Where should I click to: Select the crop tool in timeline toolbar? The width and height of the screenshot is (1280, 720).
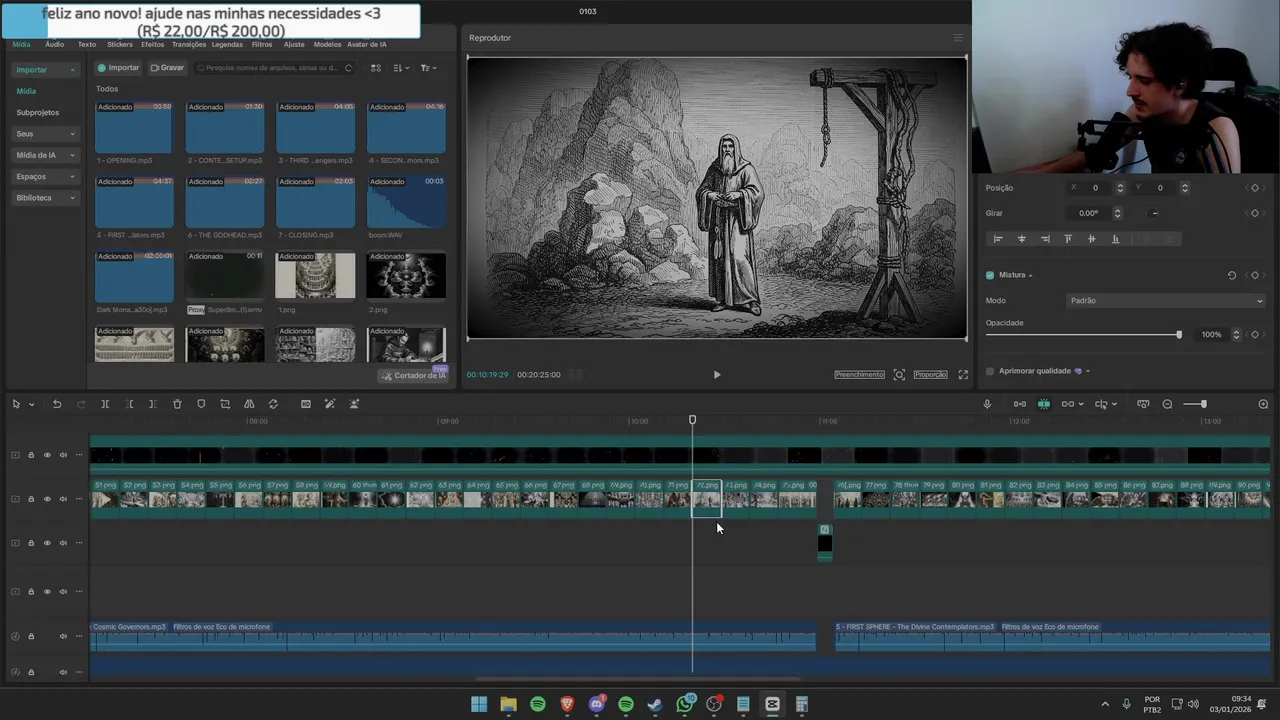tap(225, 404)
